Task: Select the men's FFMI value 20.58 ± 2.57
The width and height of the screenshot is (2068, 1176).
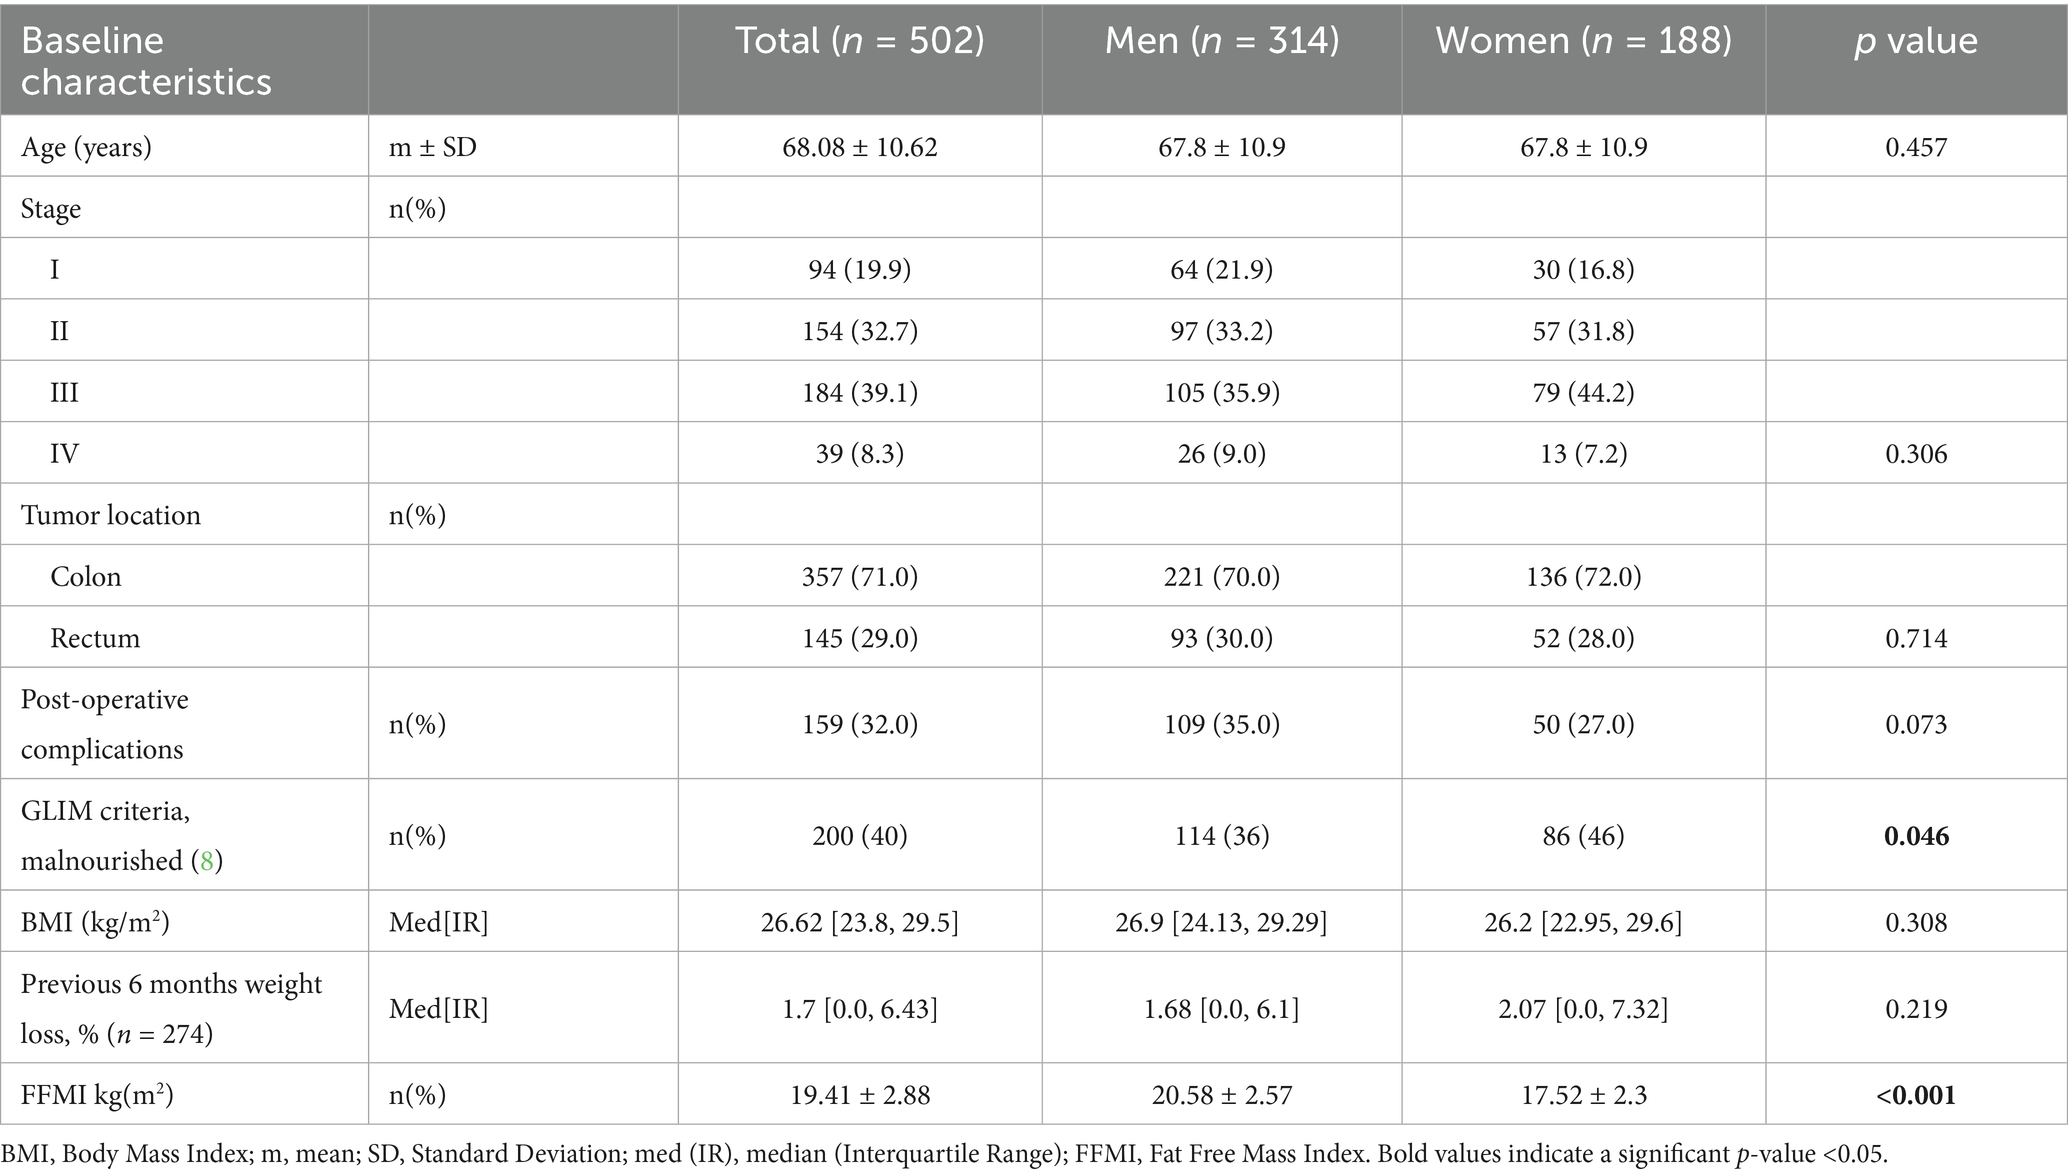Action: click(1221, 1096)
